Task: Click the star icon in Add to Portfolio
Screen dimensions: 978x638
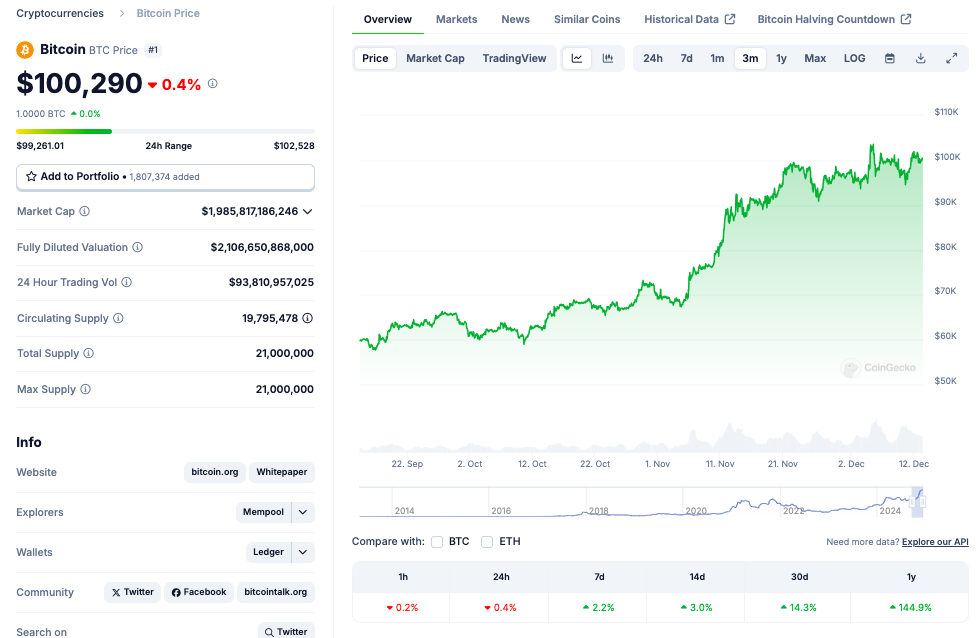Action: point(31,176)
